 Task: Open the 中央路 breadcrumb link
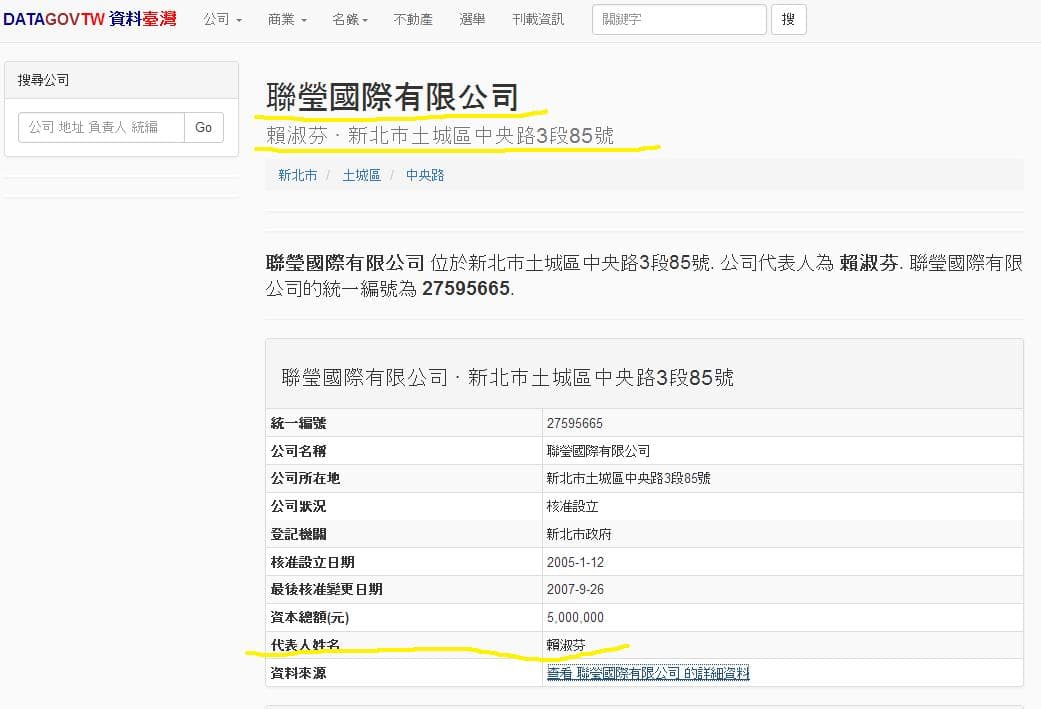[x=425, y=175]
